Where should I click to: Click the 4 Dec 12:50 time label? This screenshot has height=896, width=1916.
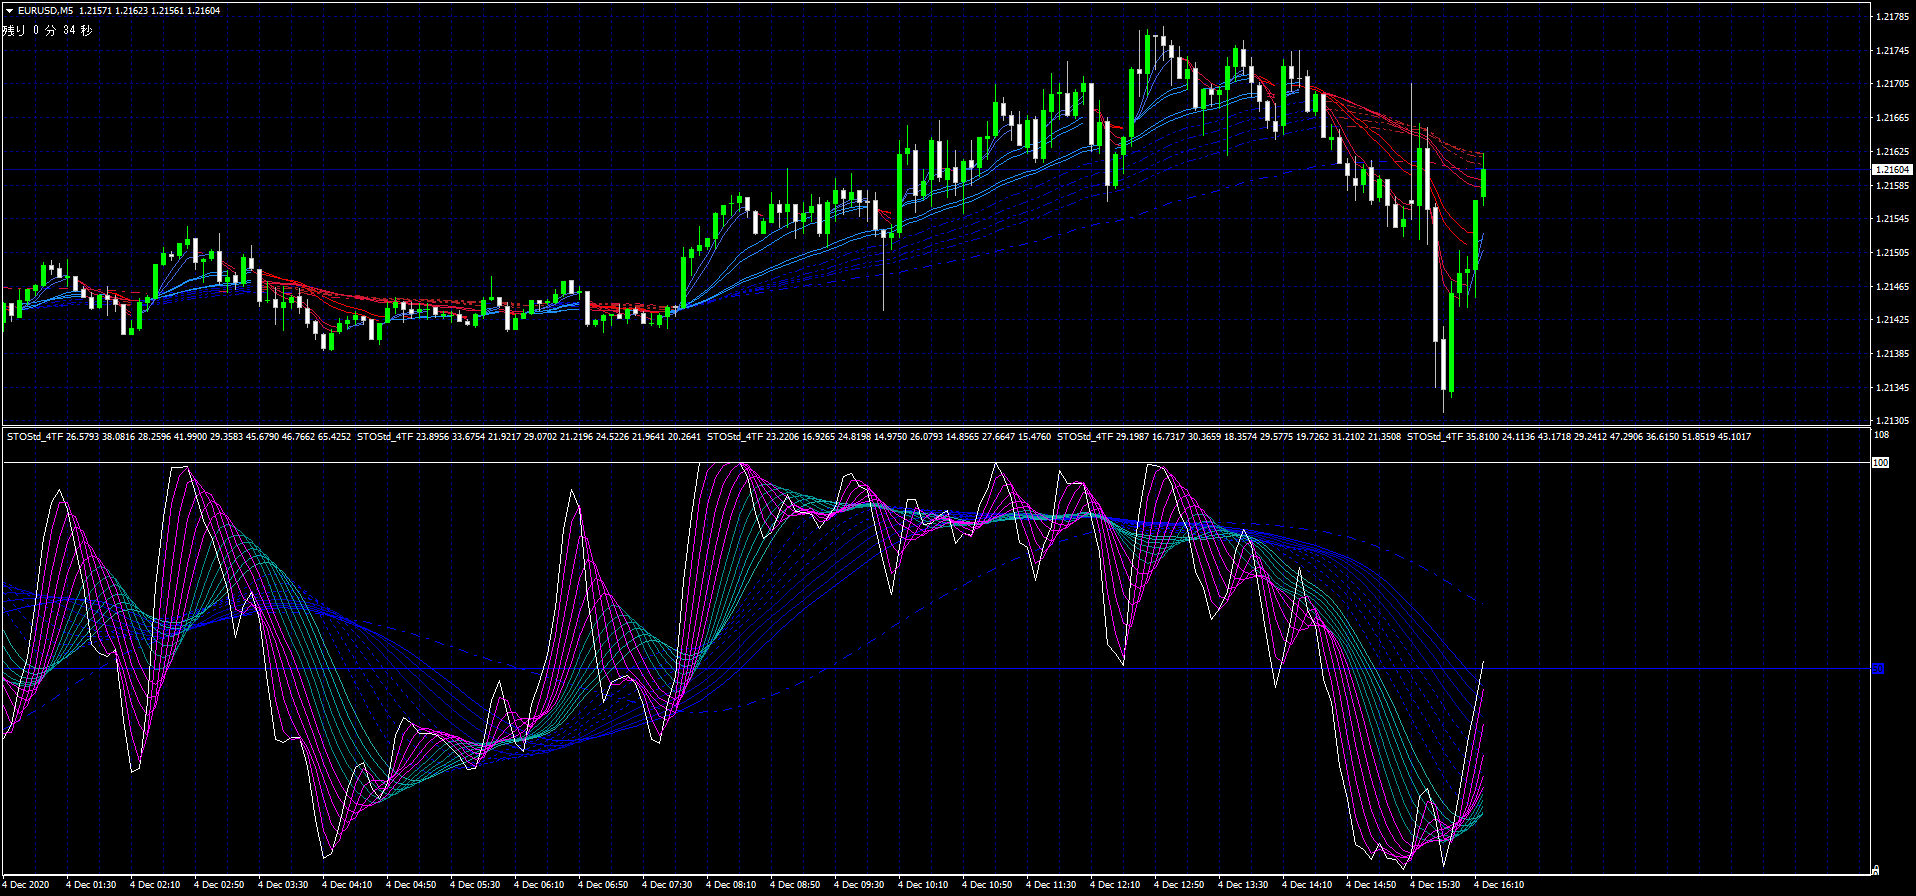point(1179,885)
